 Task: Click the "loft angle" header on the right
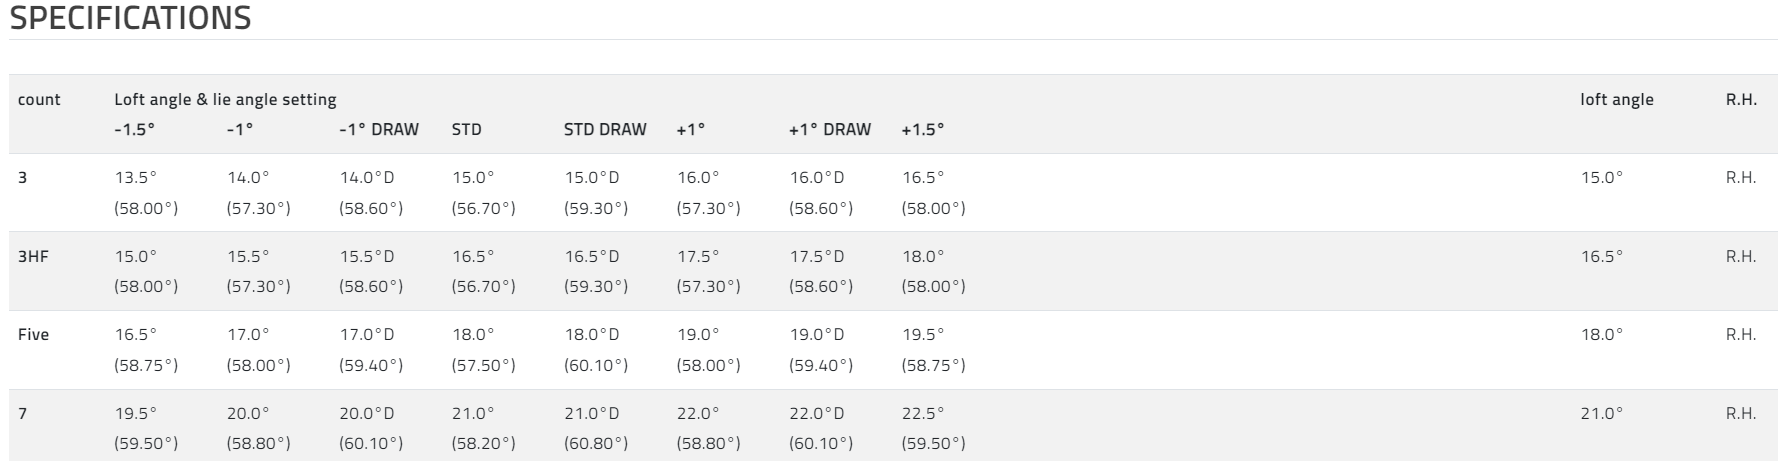[x=1617, y=99]
